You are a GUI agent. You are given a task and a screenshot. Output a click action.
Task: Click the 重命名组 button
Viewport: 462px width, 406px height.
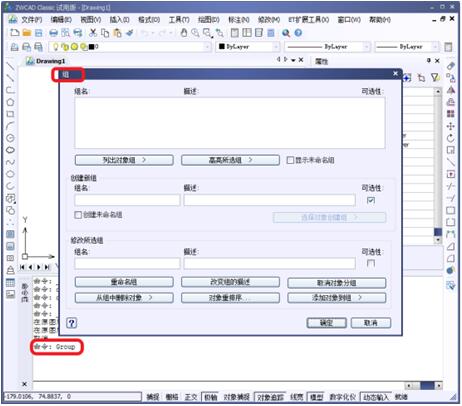(x=124, y=282)
